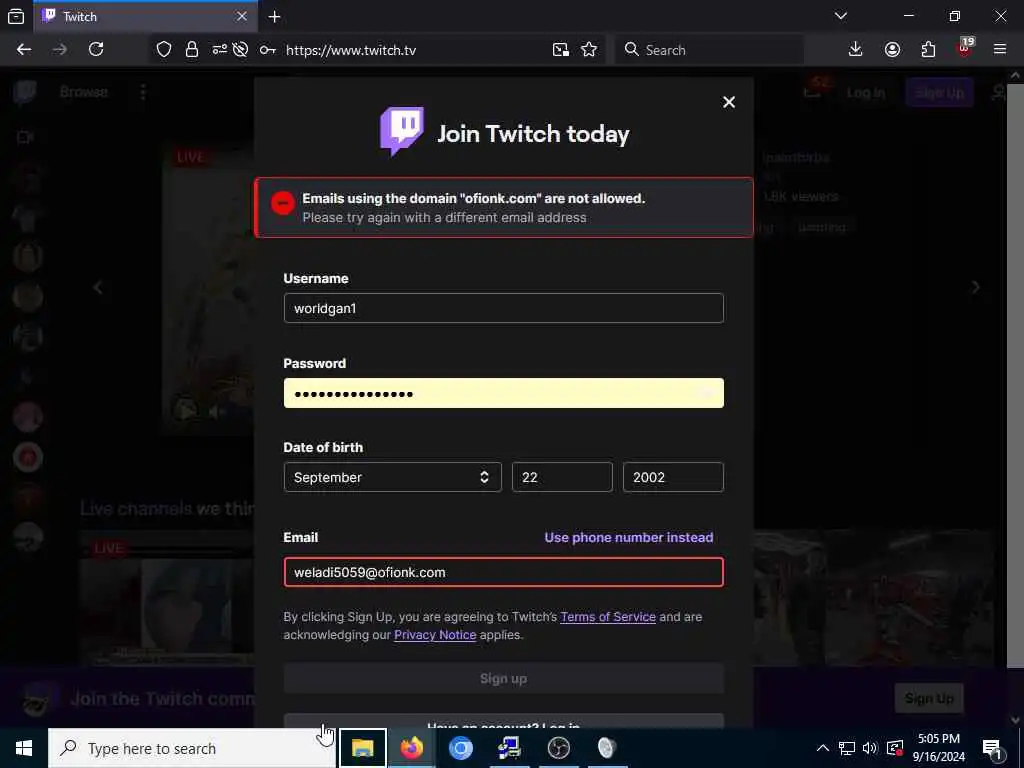This screenshot has height=768, width=1024.
Task: Click the blocked autoplay icon in address bar
Action: (x=240, y=50)
